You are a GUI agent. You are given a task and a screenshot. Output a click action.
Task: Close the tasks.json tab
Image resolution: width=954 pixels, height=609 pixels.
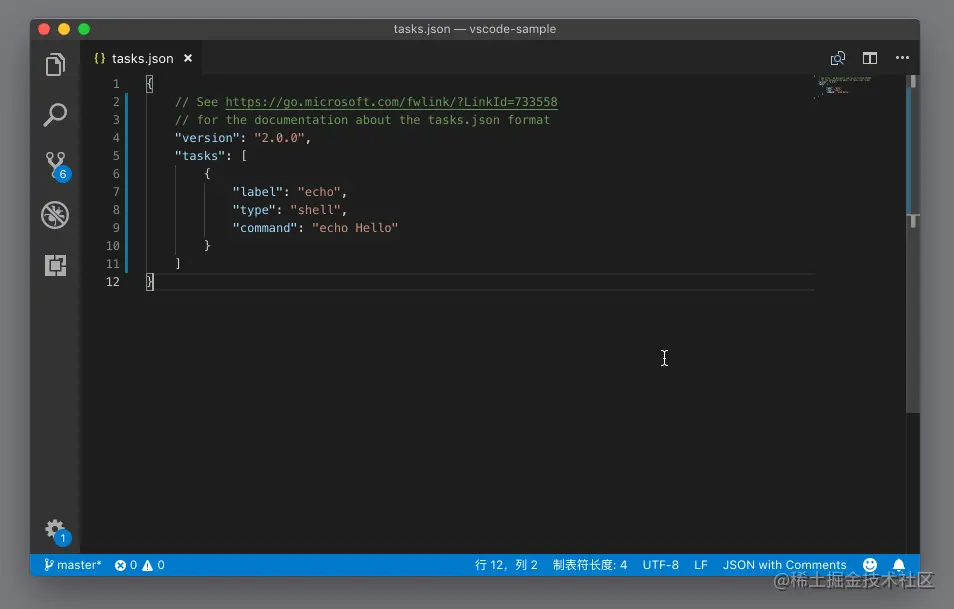point(188,59)
